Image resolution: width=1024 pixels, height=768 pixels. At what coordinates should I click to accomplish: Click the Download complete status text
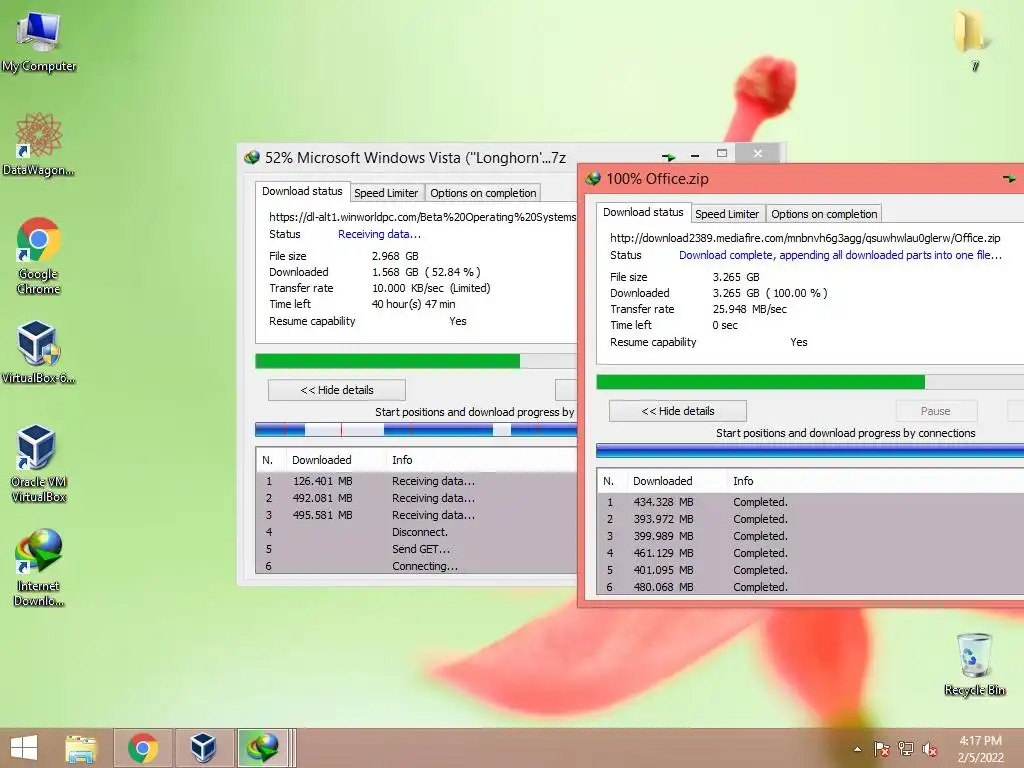[840, 255]
